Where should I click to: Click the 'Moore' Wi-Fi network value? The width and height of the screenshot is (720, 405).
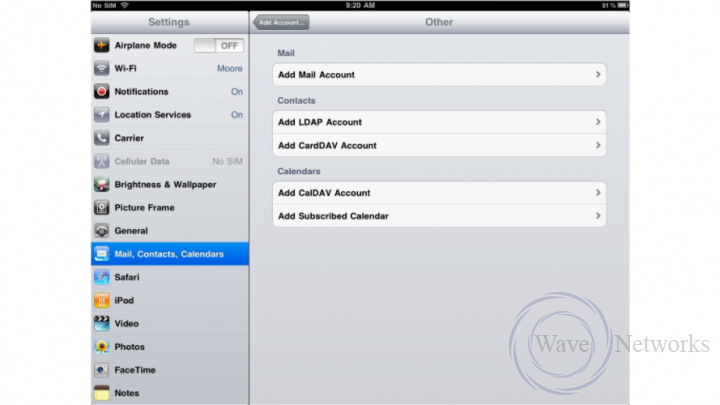230,68
